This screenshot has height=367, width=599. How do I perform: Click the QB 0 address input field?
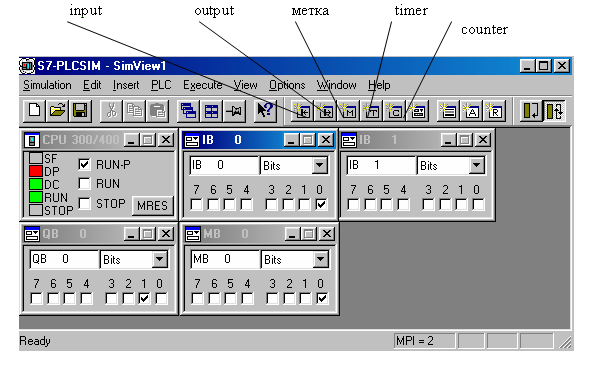click(64, 259)
